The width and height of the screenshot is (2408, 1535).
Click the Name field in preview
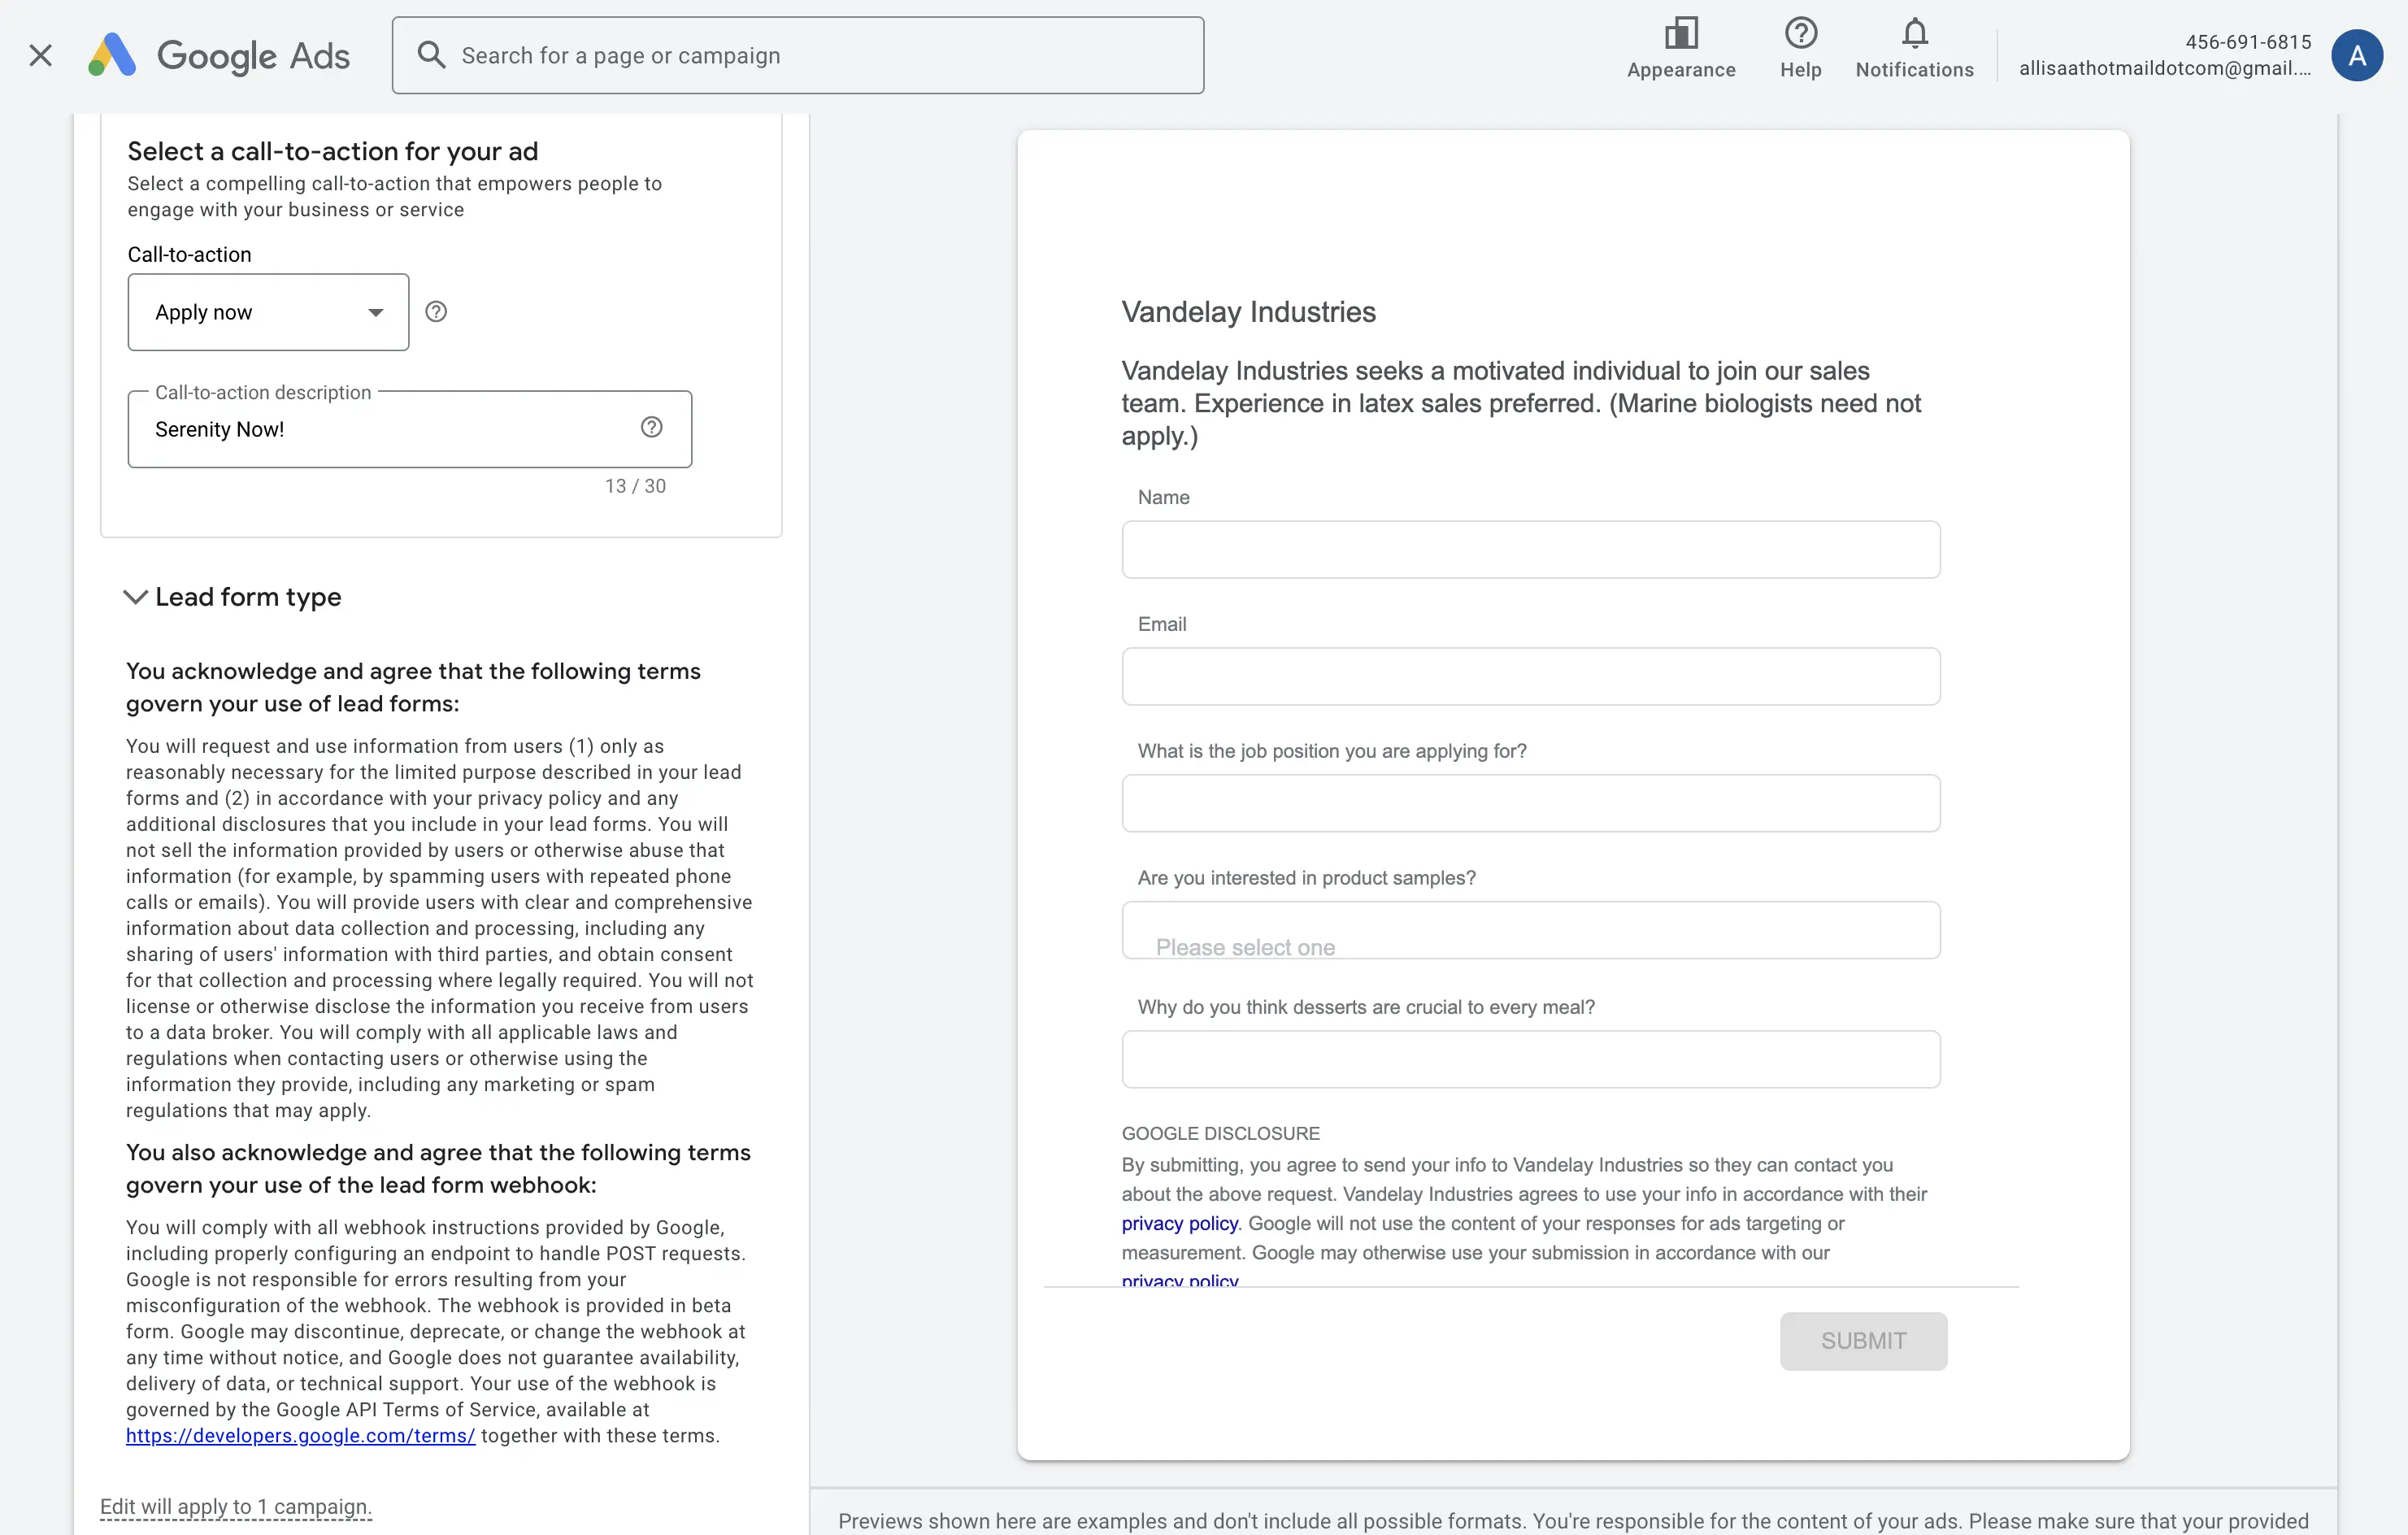point(1531,549)
